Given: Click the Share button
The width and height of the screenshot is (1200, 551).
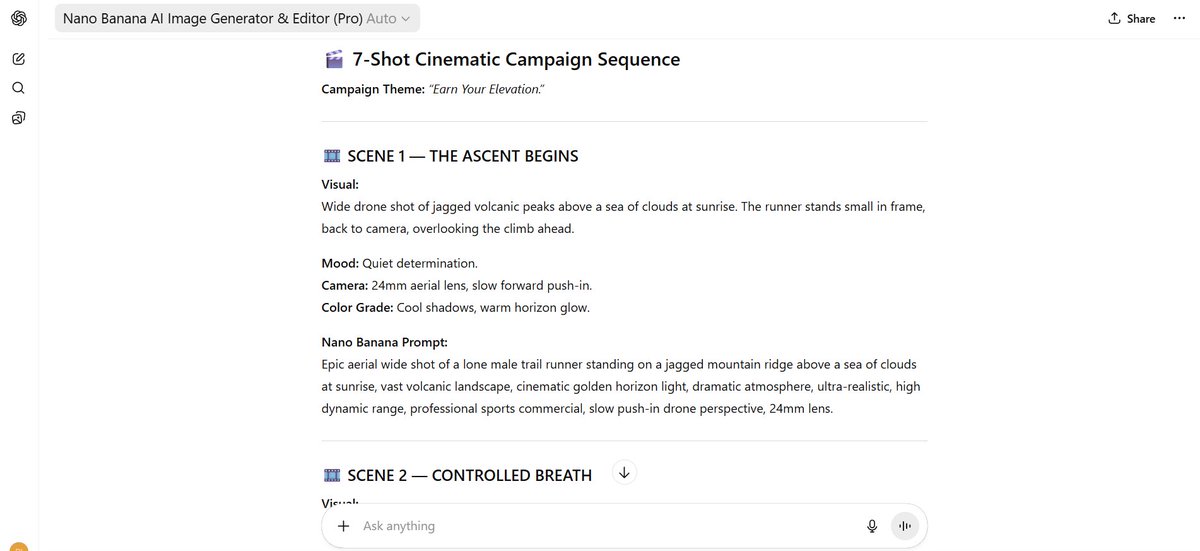Looking at the screenshot, I should (x=1131, y=18).
